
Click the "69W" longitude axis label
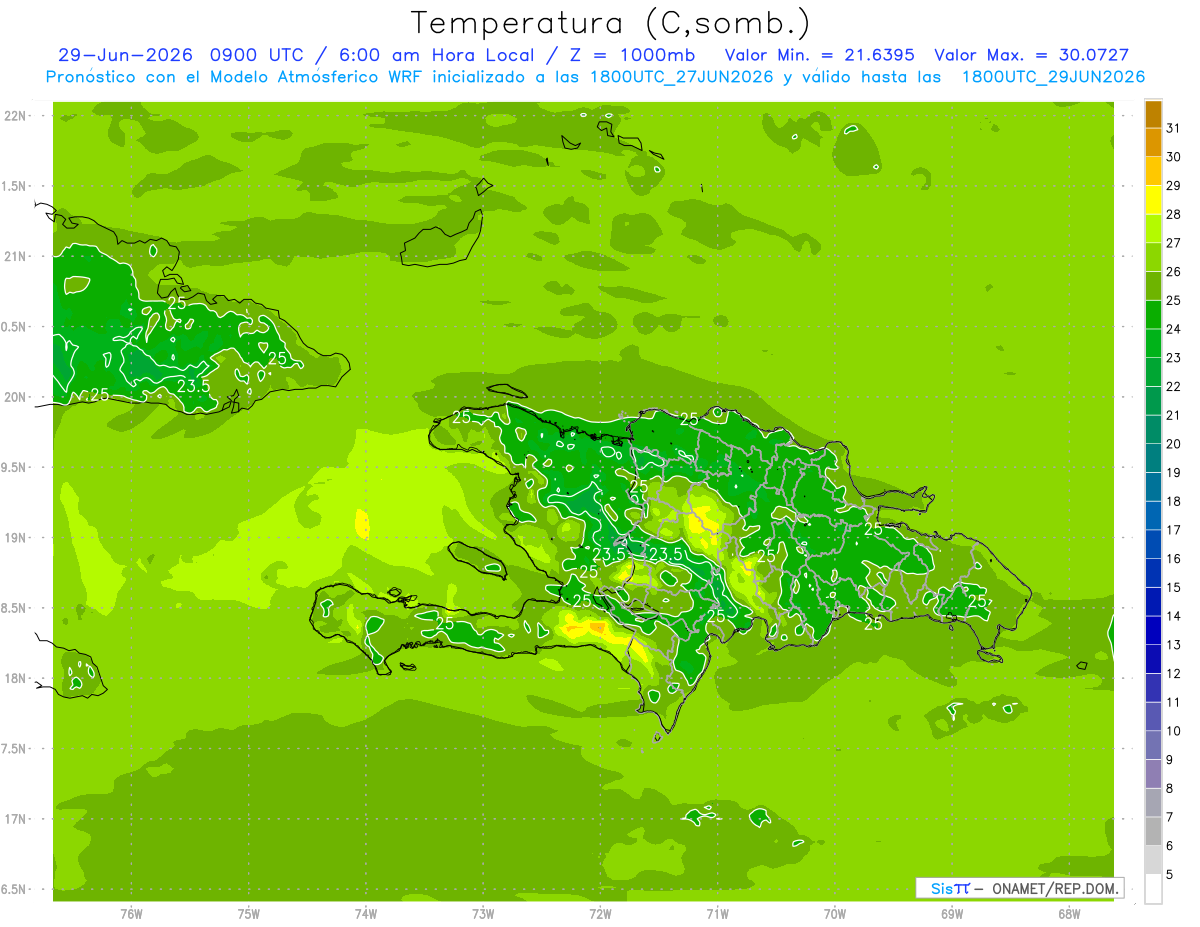951,914
